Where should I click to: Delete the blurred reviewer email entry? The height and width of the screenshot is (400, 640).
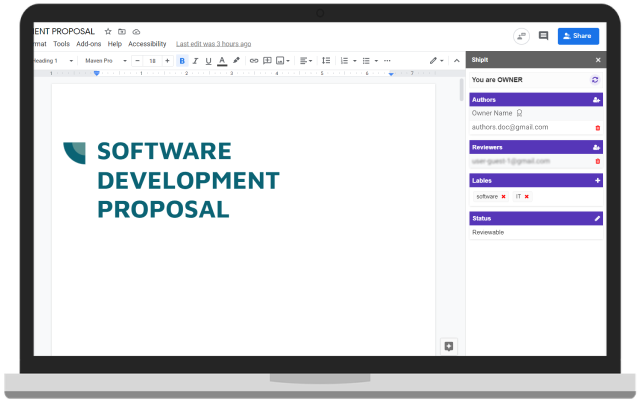point(598,161)
